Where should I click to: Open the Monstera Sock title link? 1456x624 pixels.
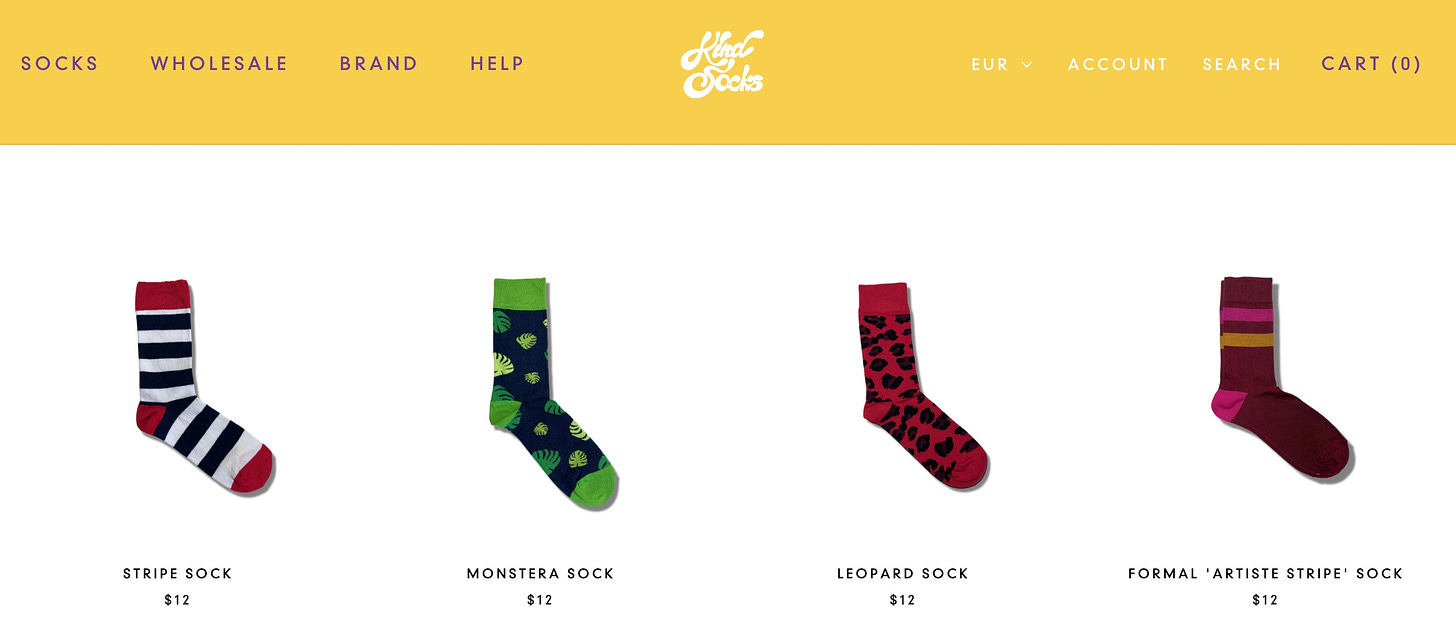541,574
